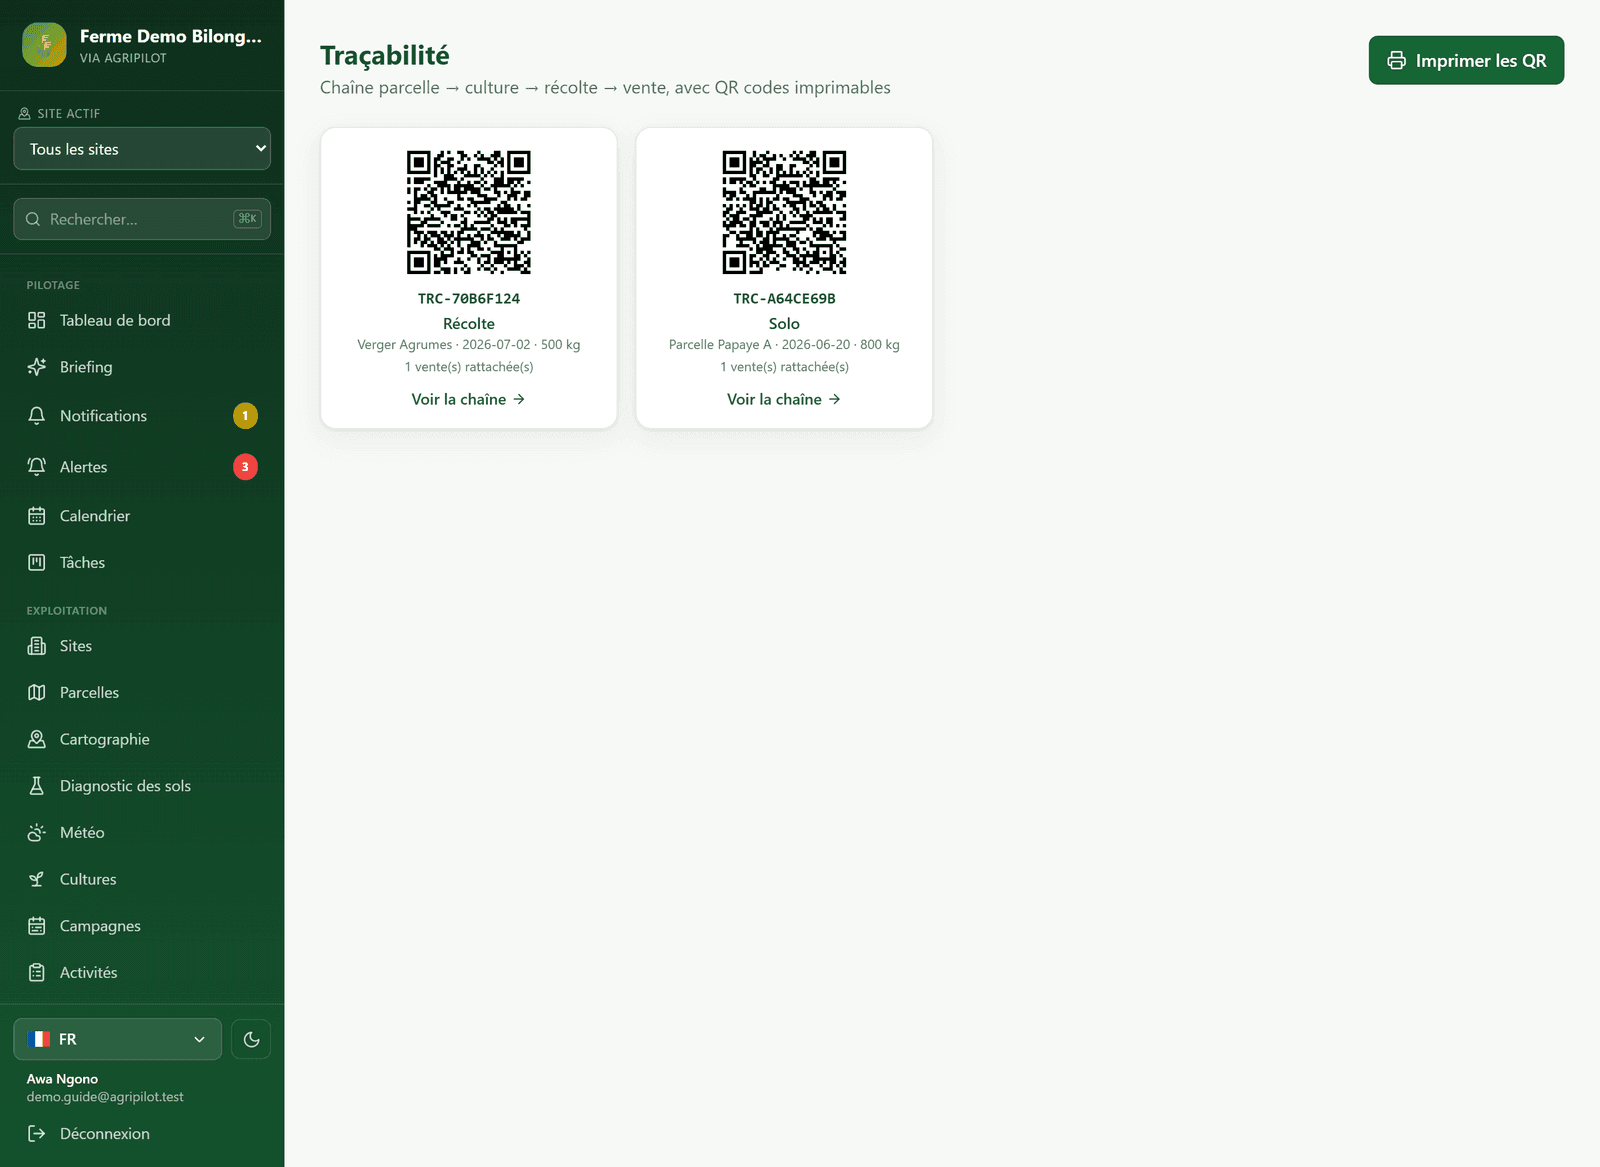Click the Tableau de bord grid icon
Viewport: 1600px width, 1167px height.
coord(37,320)
